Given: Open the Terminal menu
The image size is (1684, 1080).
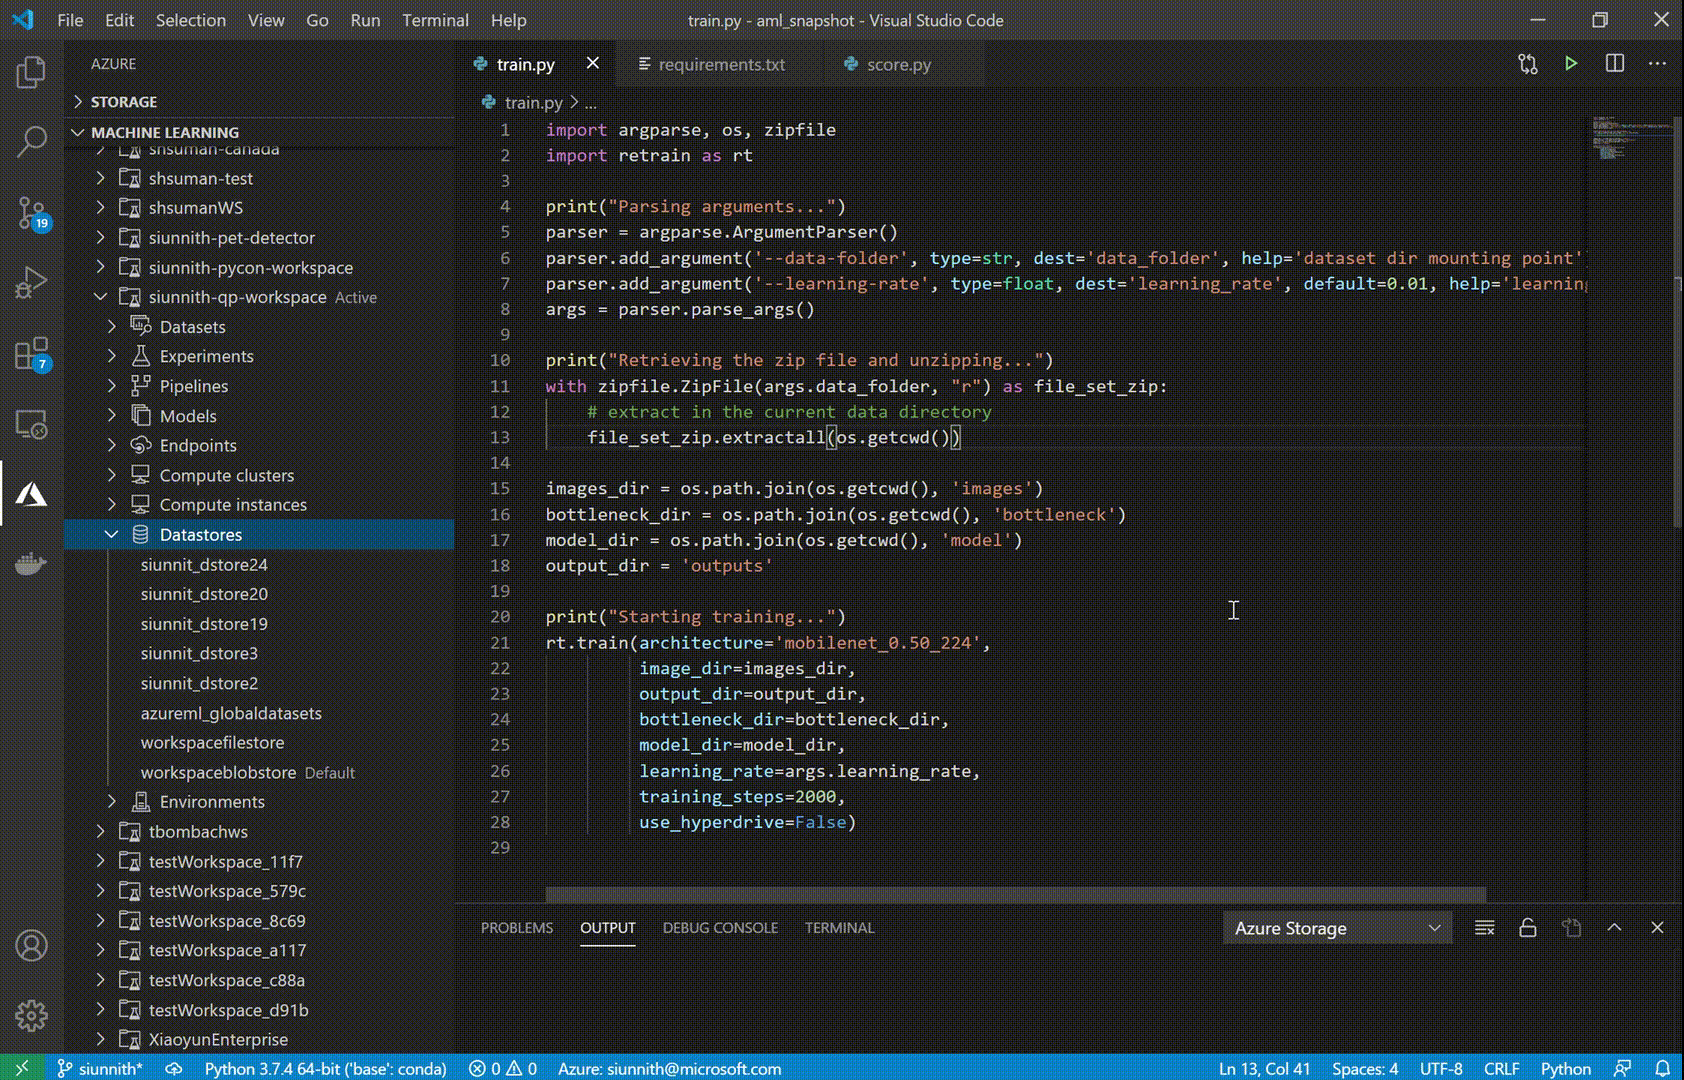Looking at the screenshot, I should pyautogui.click(x=435, y=20).
